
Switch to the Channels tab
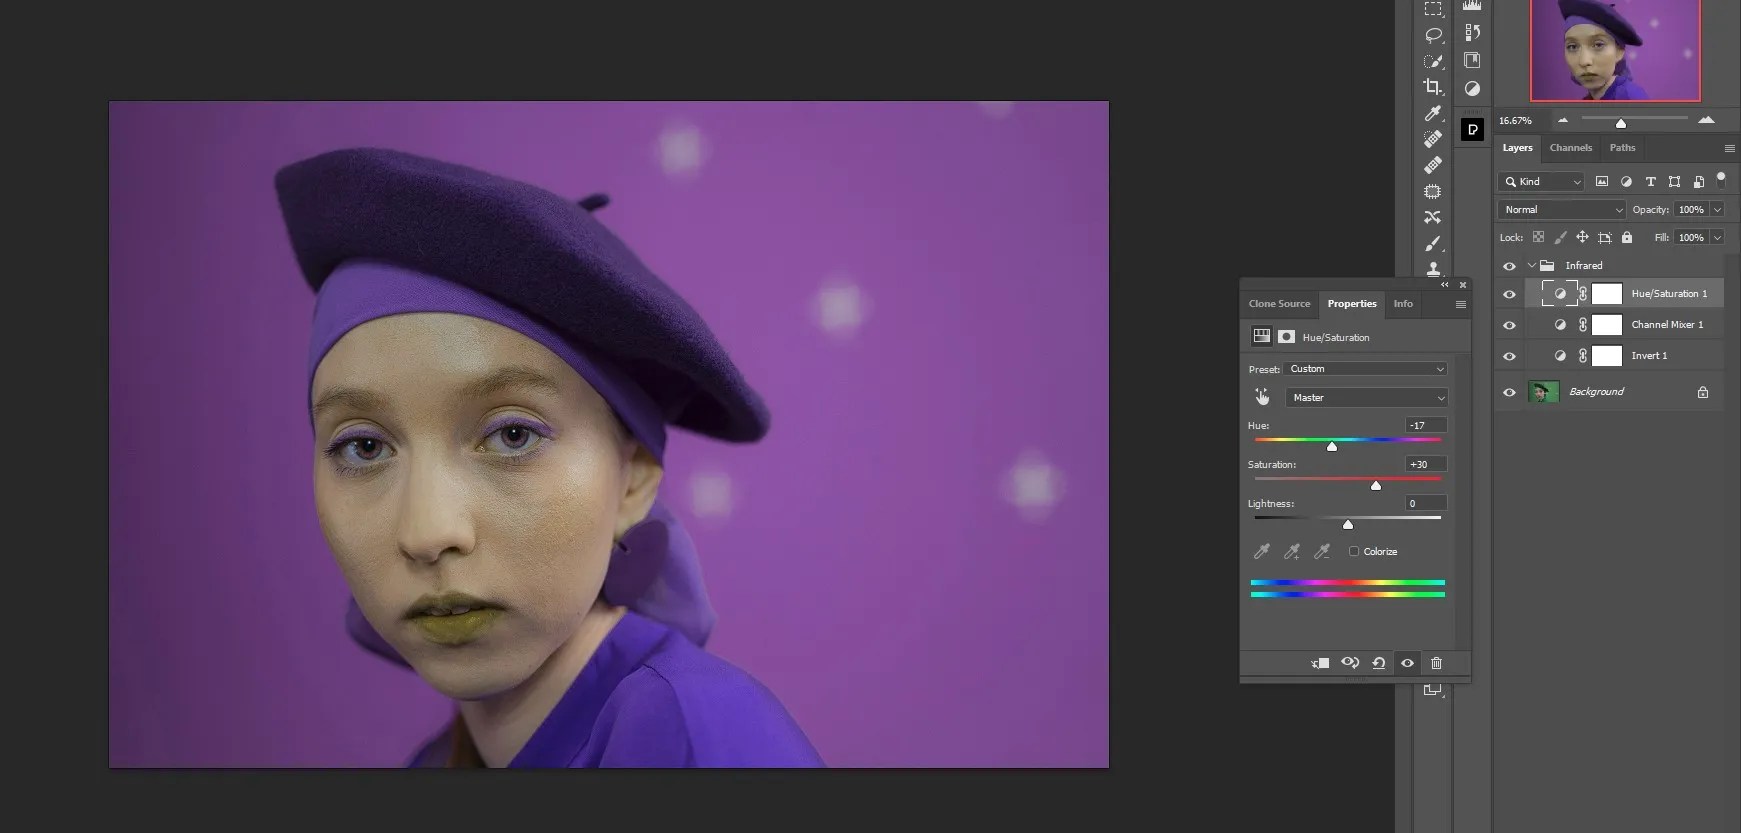pos(1570,148)
